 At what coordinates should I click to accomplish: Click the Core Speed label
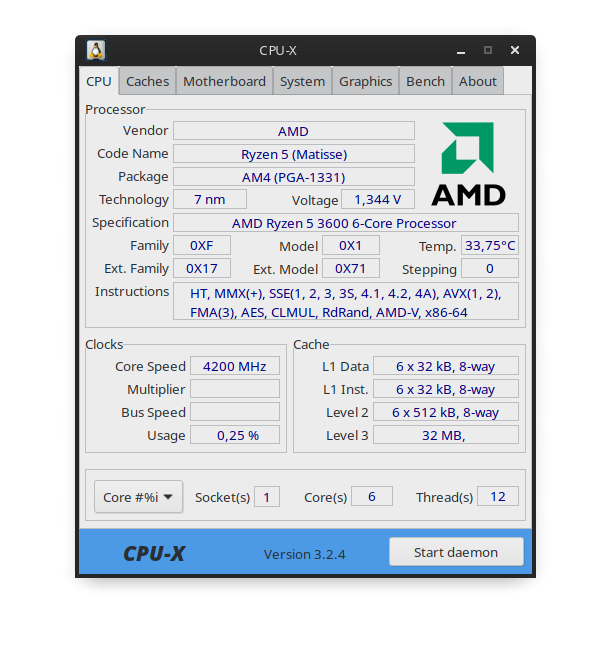tap(150, 366)
